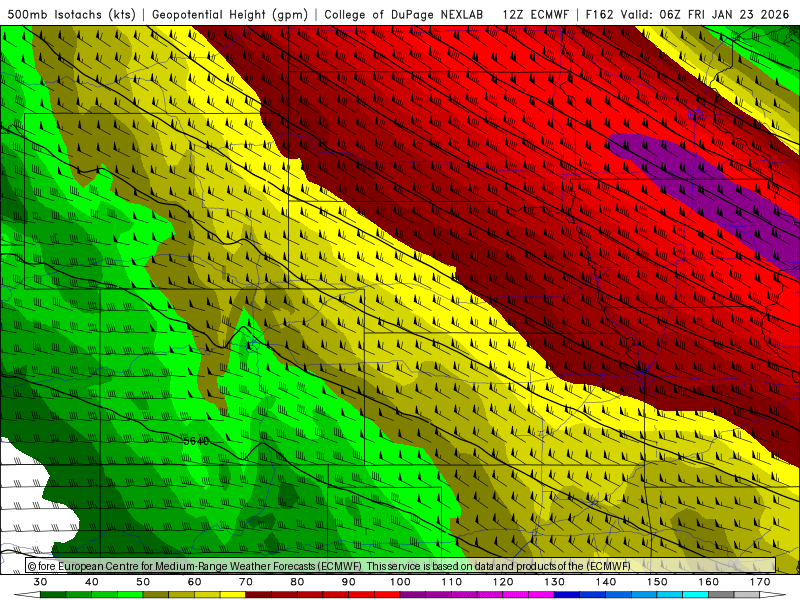Click the "100" value on the color scale

[400, 582]
